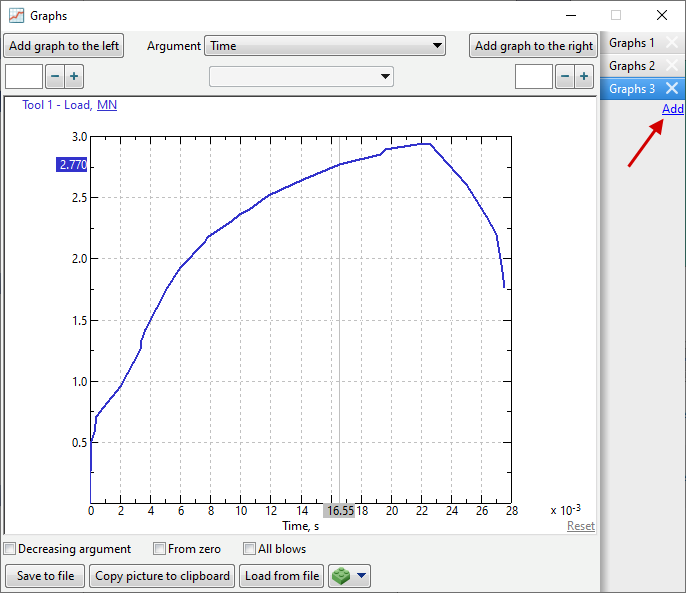686x593 pixels.
Task: Switch to the Graphs 1 tab
Action: [632, 43]
